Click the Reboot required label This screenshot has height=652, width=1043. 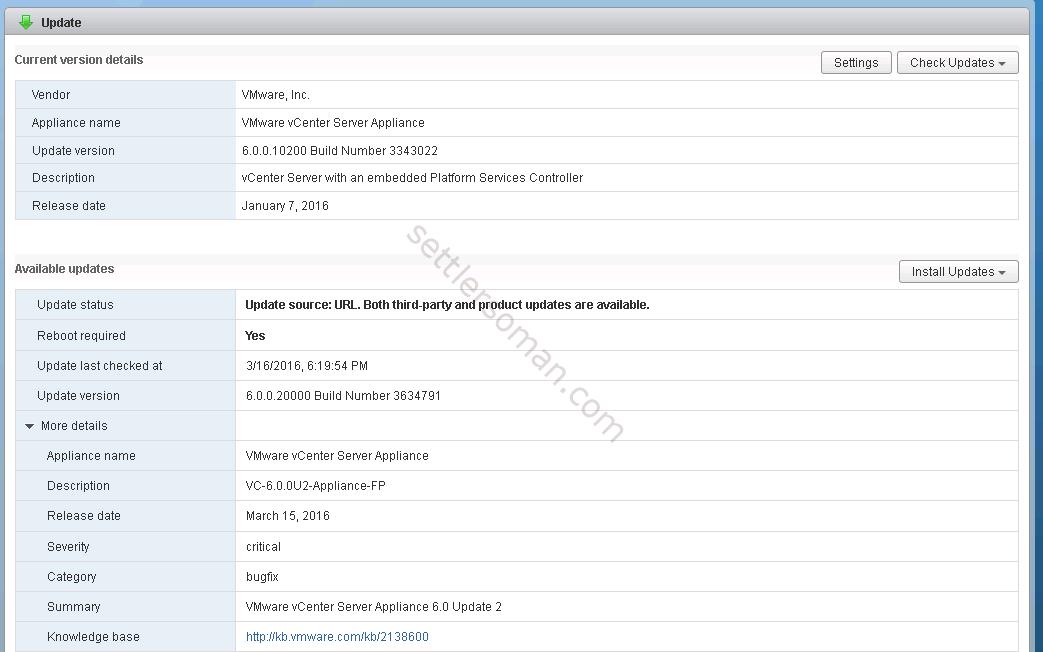coord(81,336)
